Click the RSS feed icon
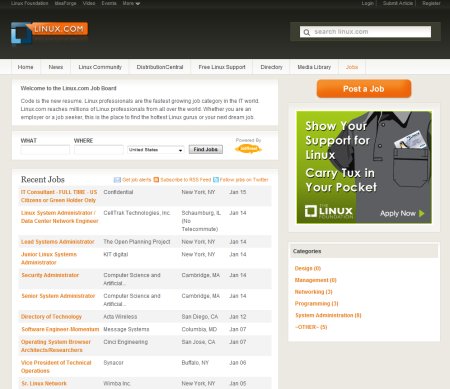The height and width of the screenshot is (389, 450). [156, 180]
